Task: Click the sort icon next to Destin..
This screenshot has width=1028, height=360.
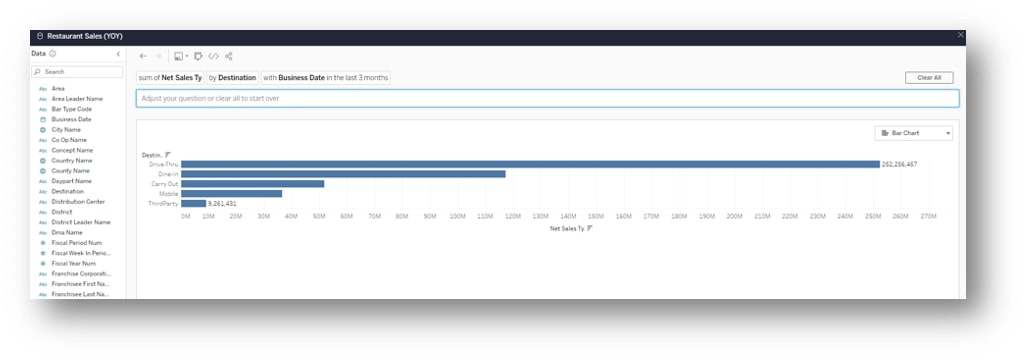Action: [168, 155]
